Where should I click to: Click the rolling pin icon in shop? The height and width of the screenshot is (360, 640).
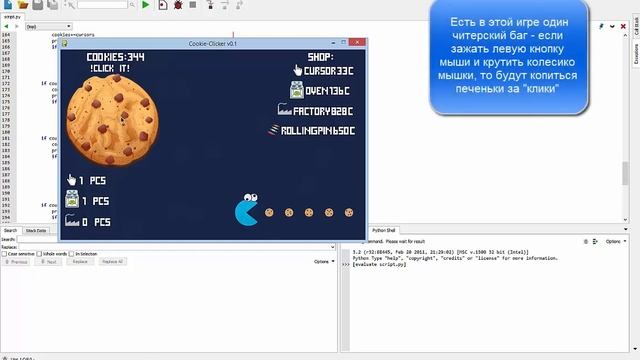click(x=273, y=130)
